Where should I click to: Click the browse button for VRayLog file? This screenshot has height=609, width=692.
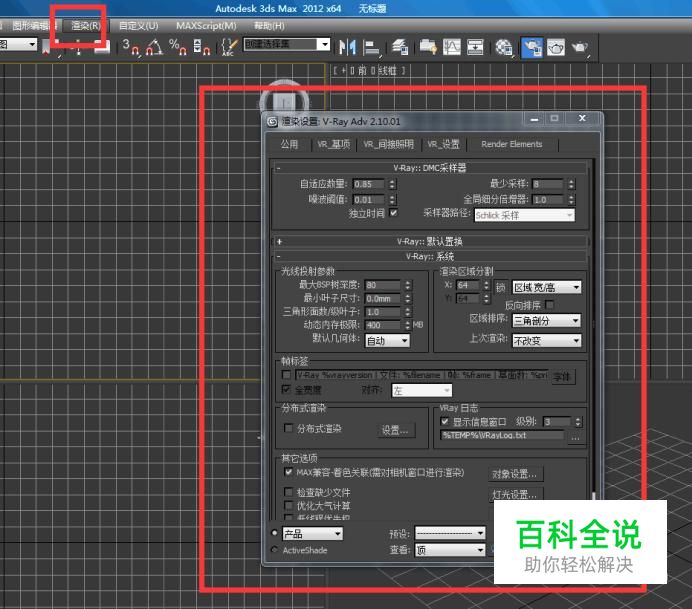pos(575,438)
